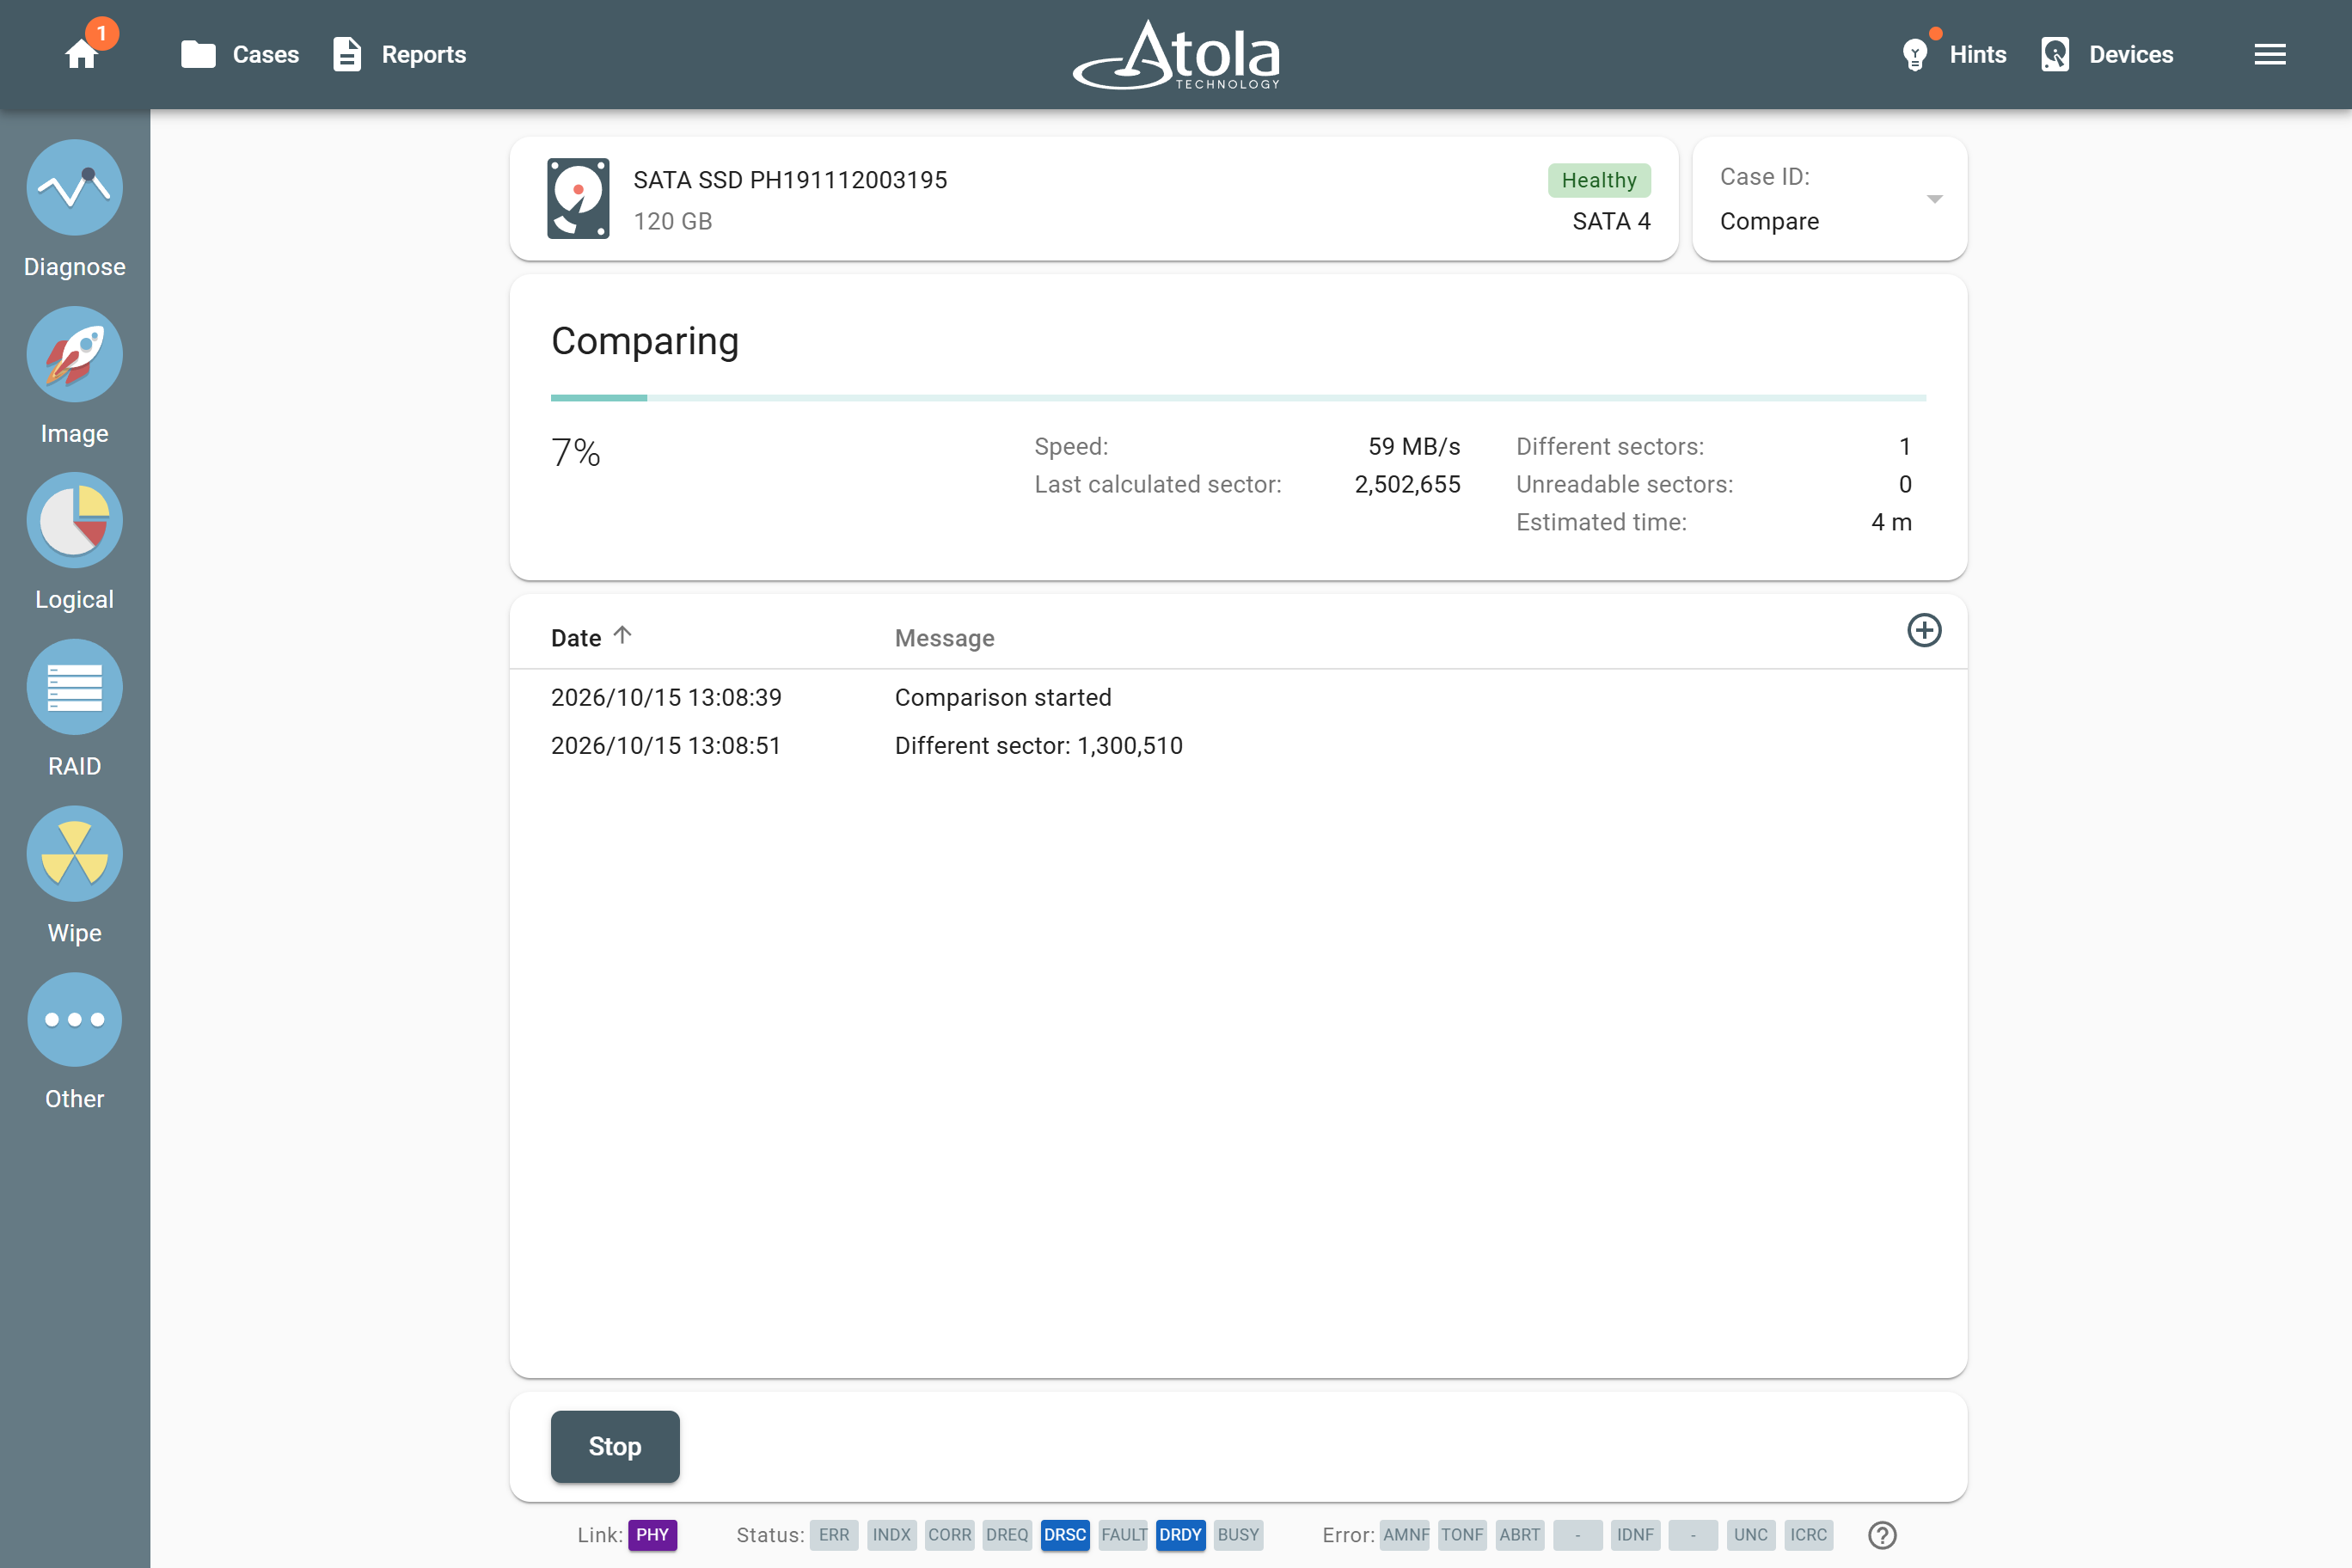2352x1568 pixels.
Task: Click the ABRT error indicator
Action: (x=1519, y=1534)
